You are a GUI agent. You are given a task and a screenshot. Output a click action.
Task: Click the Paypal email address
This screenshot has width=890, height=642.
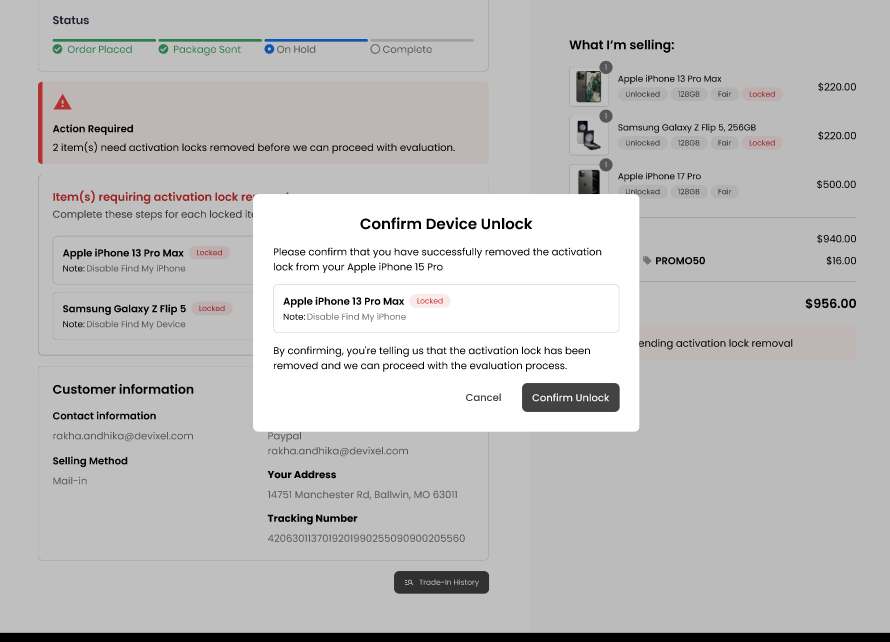[338, 451]
